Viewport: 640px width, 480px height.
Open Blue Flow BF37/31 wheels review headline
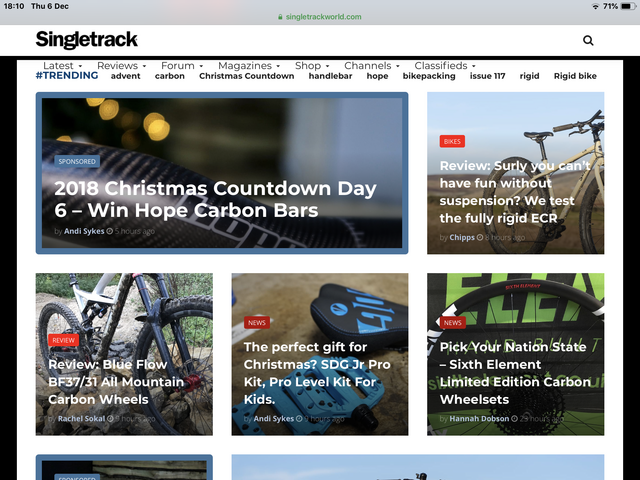[116, 382]
